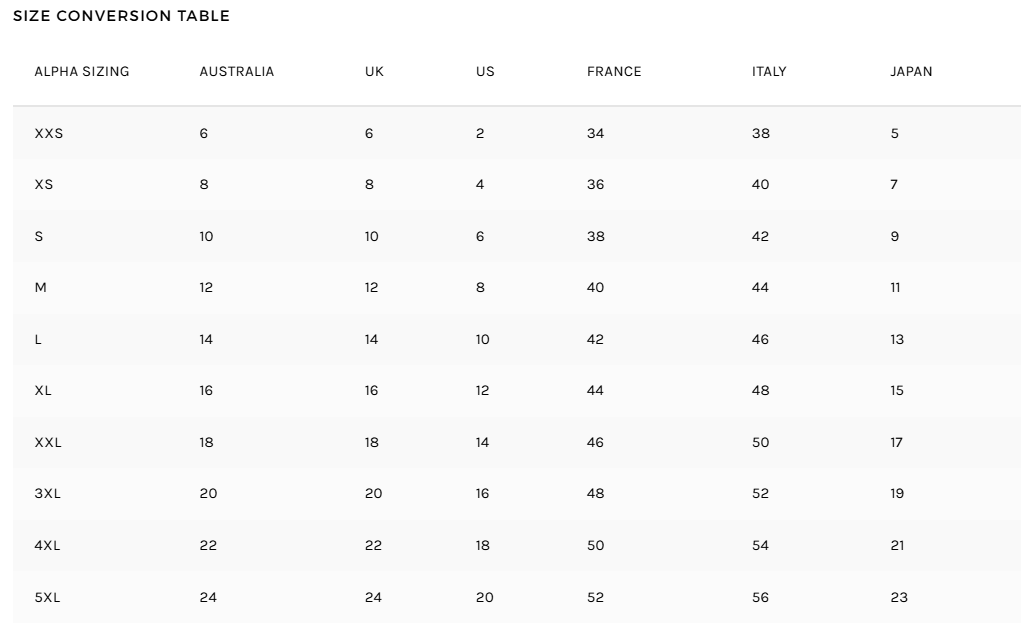The width and height of the screenshot is (1034, 632).
Task: Select the XL size row label
Action: [43, 391]
